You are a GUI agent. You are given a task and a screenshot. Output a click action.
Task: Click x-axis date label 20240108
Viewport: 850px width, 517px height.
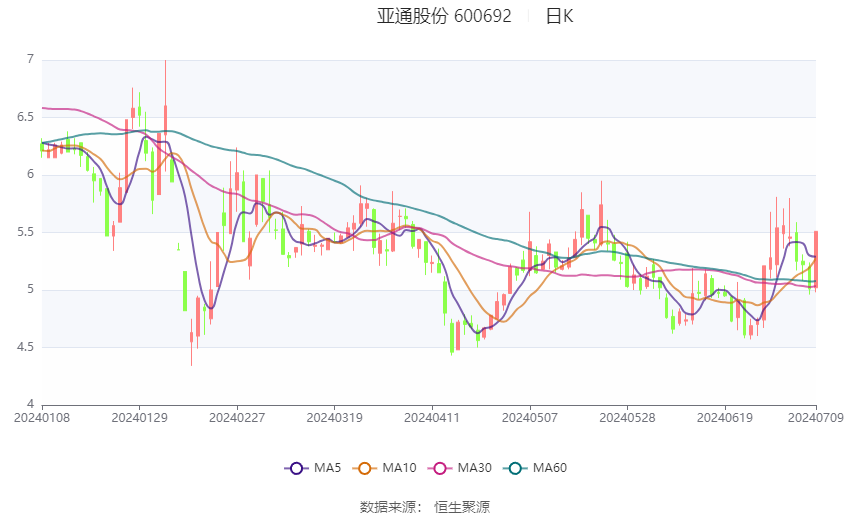(42, 418)
